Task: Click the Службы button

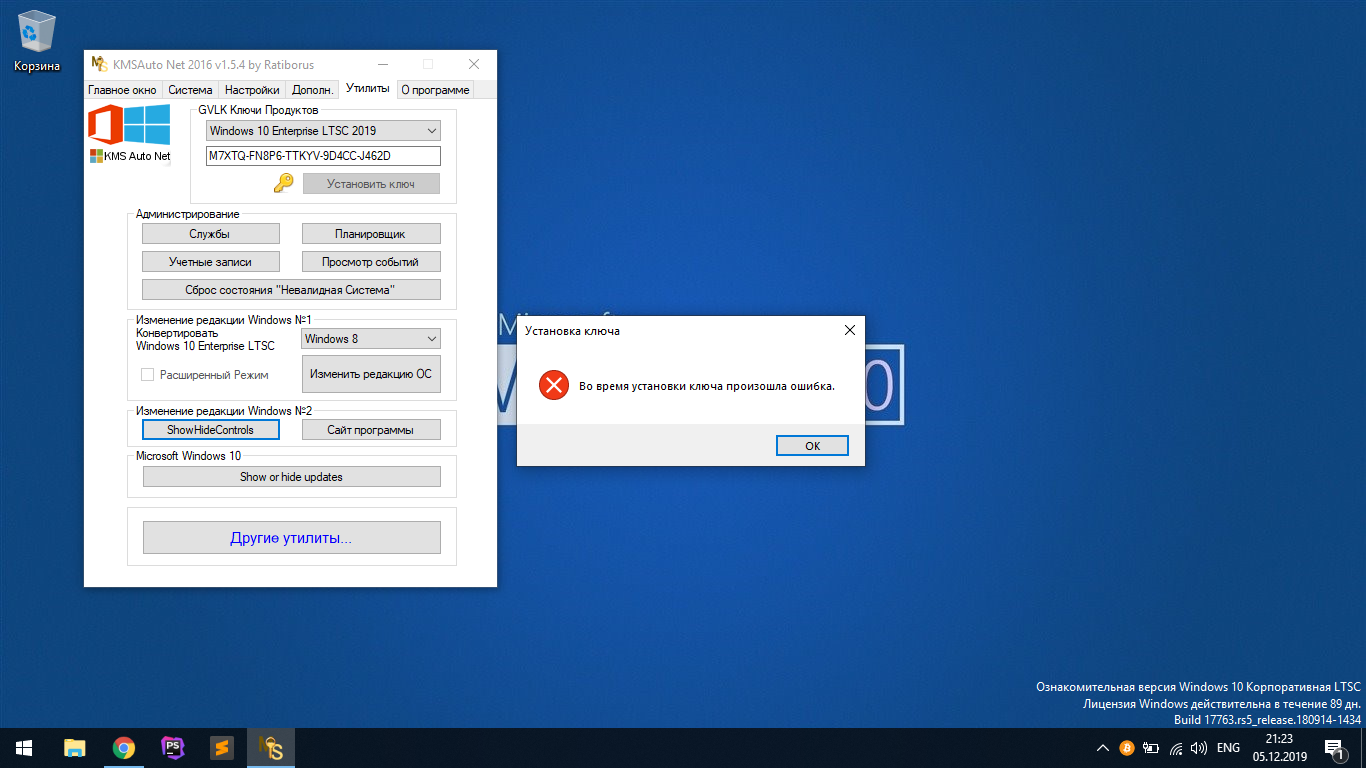Action: (x=210, y=234)
